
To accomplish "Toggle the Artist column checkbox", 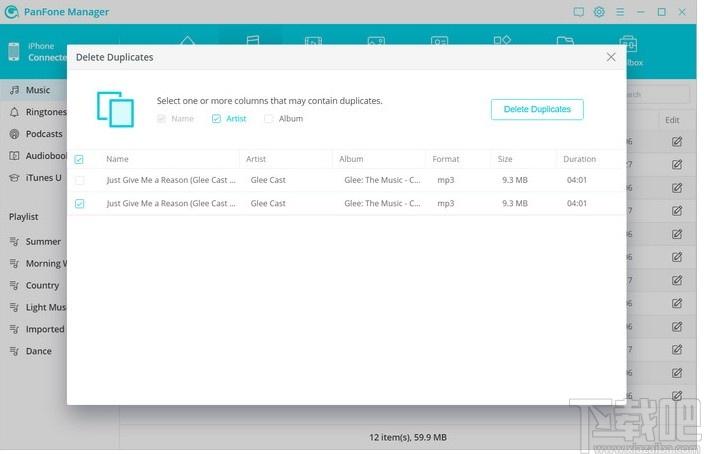I will (x=216, y=119).
